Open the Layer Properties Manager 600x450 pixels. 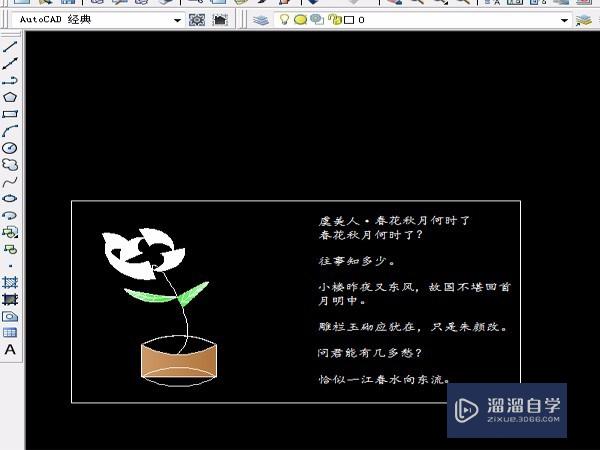(261, 20)
